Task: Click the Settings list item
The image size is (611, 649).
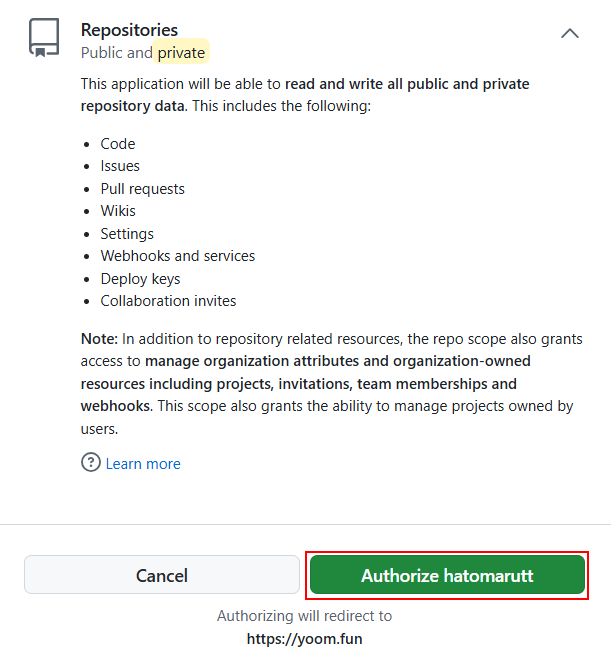Action: [x=127, y=234]
